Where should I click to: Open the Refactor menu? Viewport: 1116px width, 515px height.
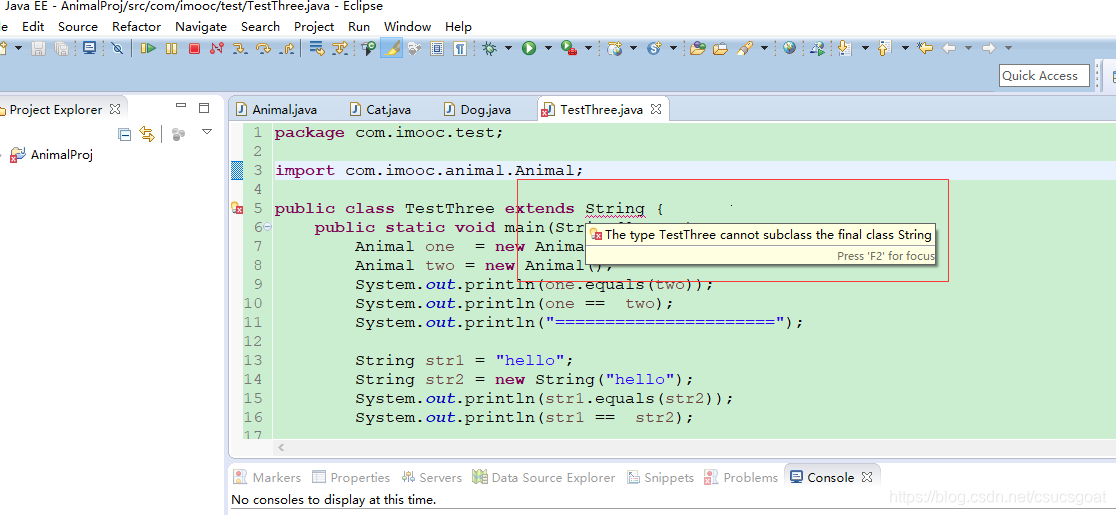(x=137, y=26)
